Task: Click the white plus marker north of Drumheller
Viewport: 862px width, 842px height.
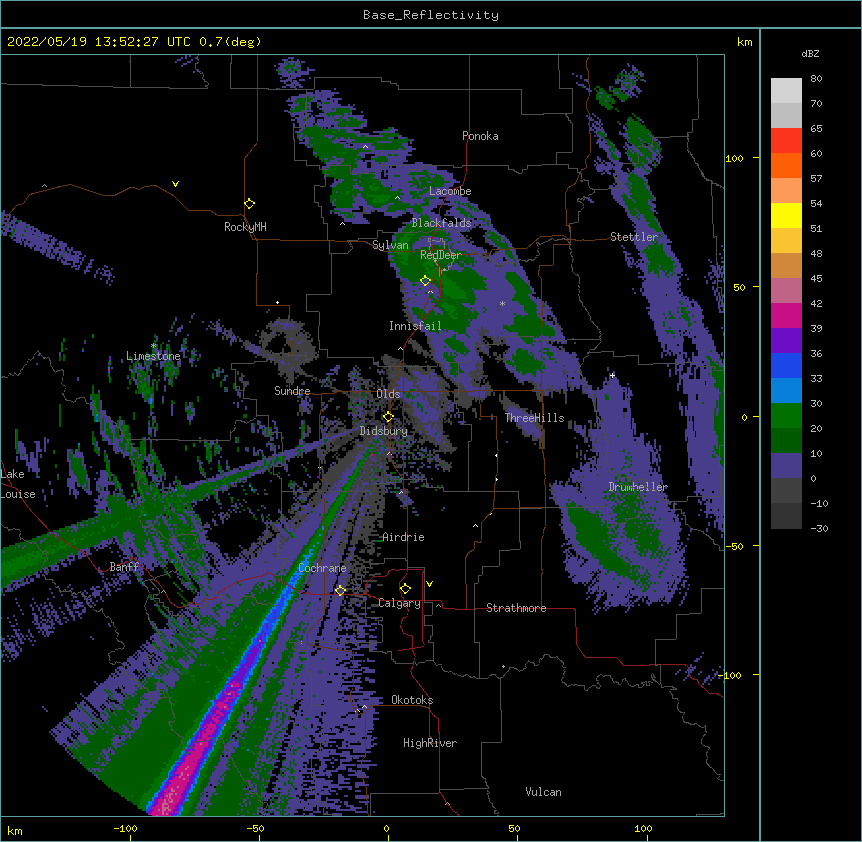Action: (x=612, y=375)
